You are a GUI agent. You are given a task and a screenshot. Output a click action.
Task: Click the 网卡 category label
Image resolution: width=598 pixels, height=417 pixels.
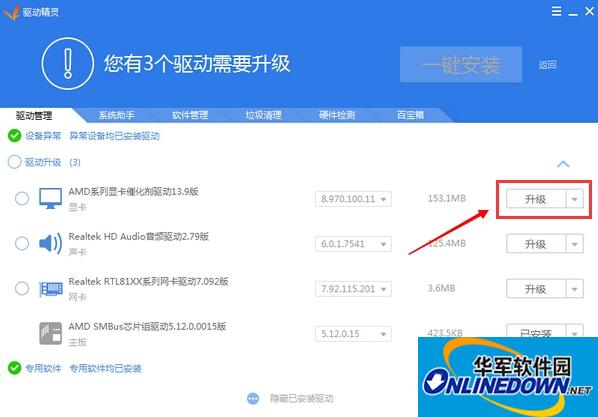click(77, 297)
